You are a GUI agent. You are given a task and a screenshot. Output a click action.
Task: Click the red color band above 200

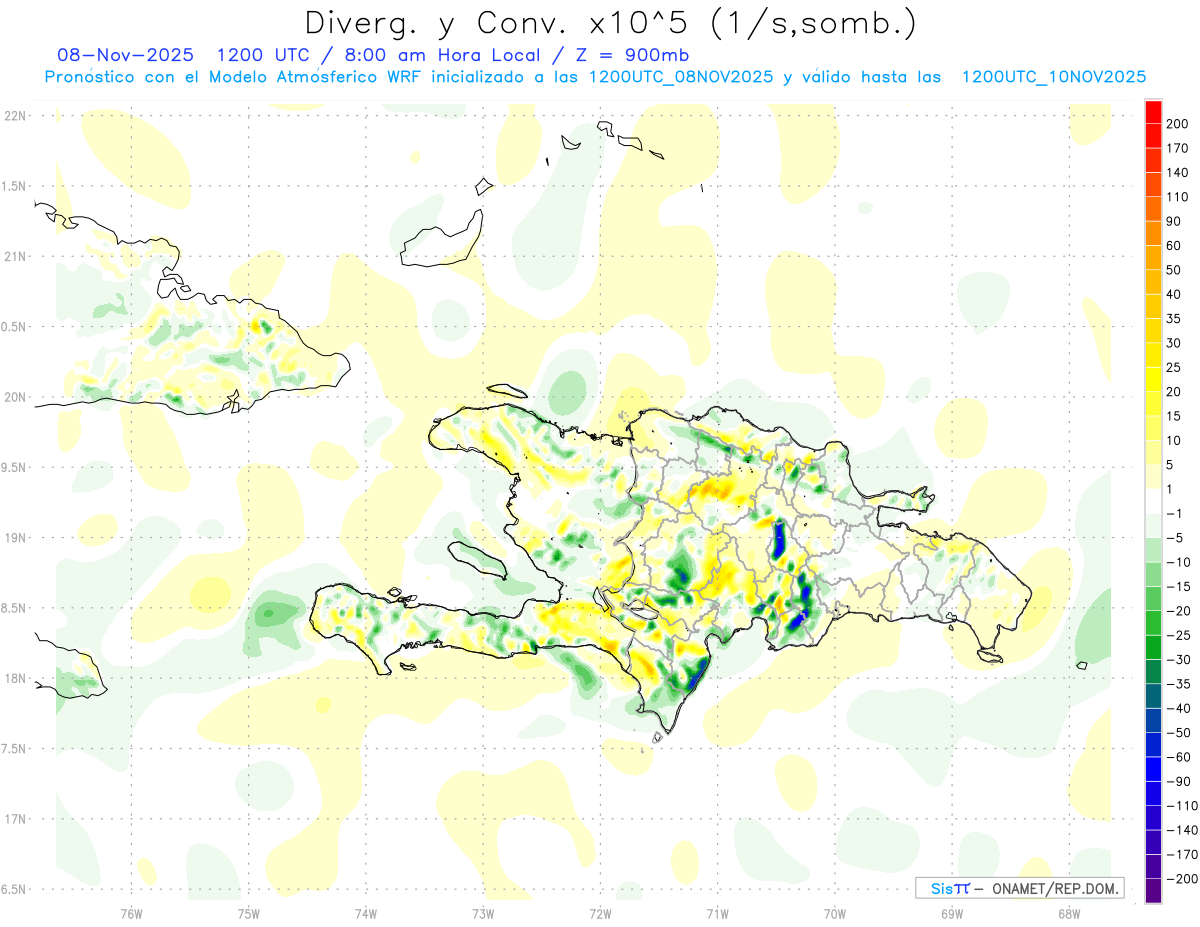1154,112
